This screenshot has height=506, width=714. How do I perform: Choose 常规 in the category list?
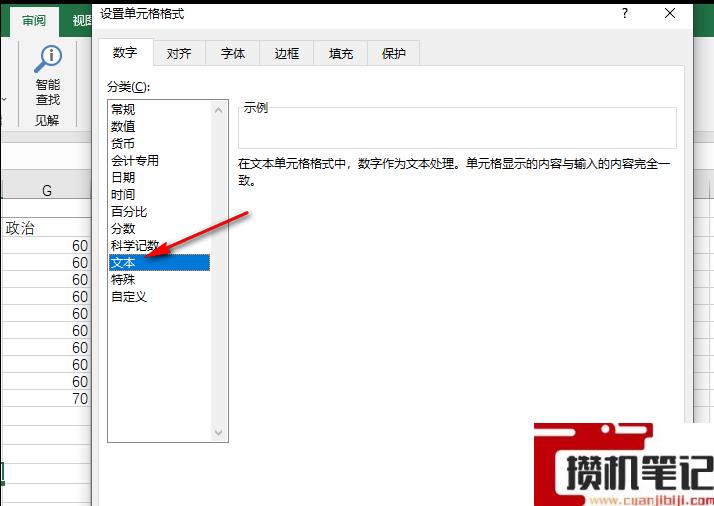pyautogui.click(x=160, y=109)
